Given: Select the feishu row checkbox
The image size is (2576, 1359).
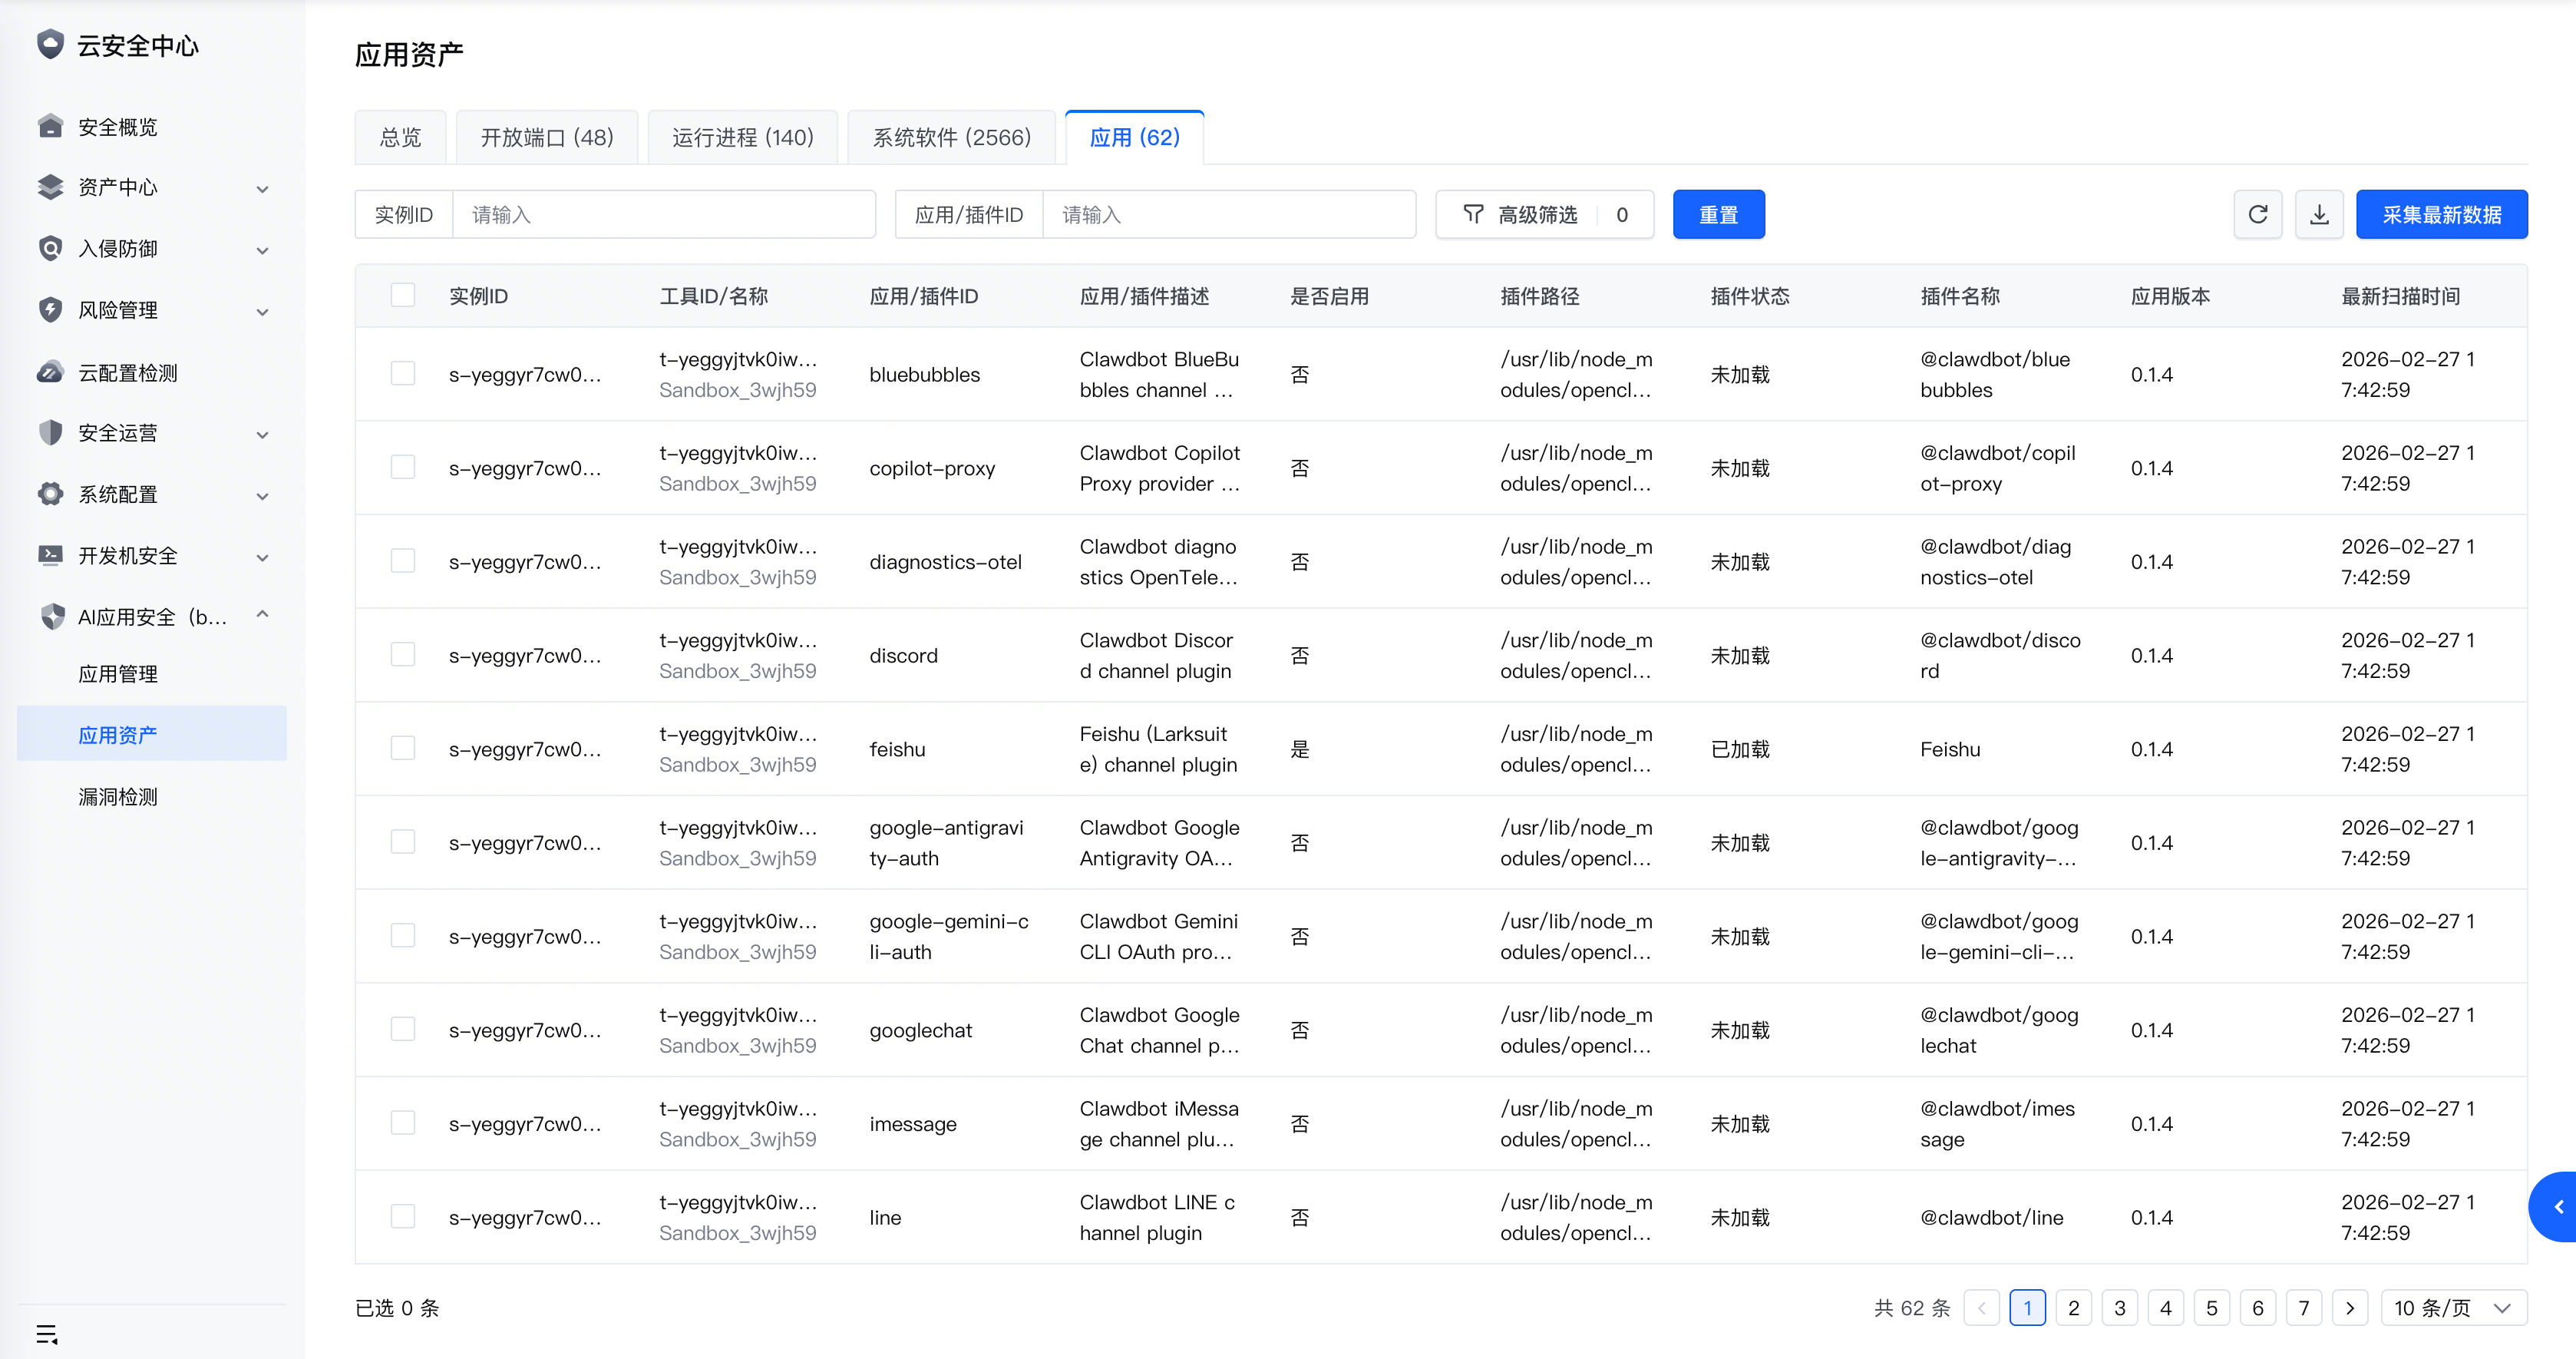Looking at the screenshot, I should coord(402,748).
